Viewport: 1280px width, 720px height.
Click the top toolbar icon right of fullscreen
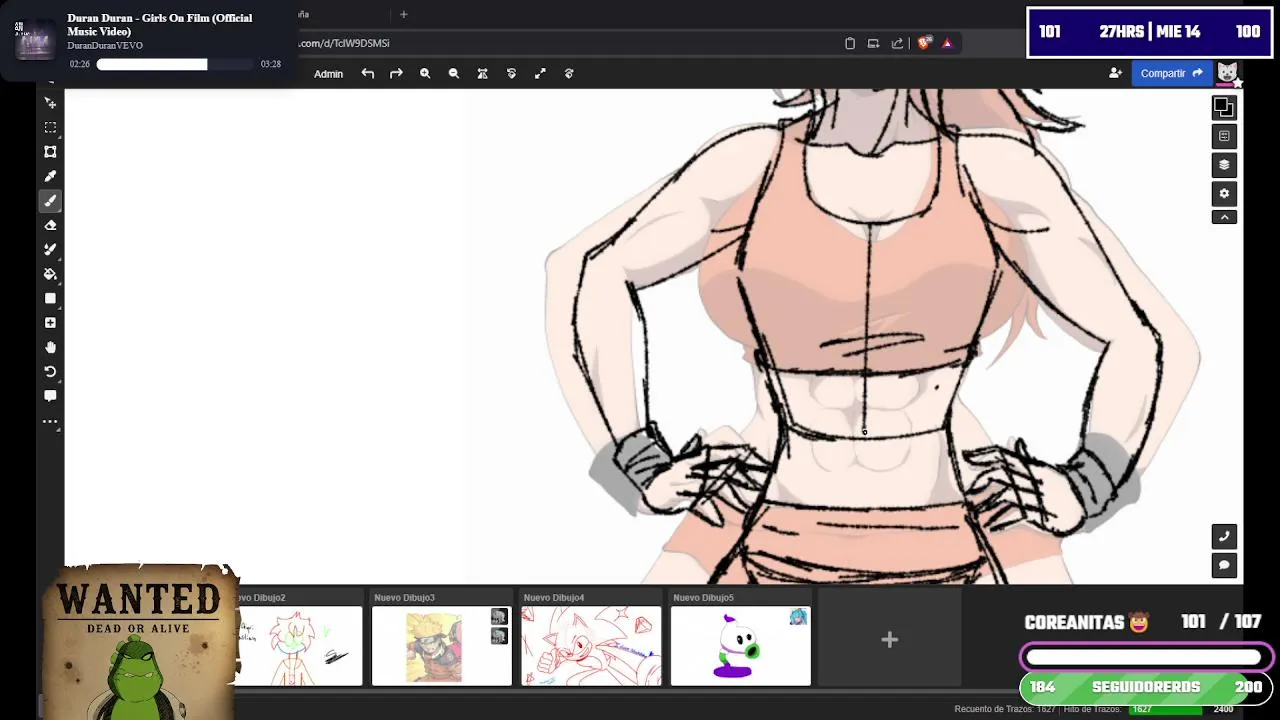569,73
